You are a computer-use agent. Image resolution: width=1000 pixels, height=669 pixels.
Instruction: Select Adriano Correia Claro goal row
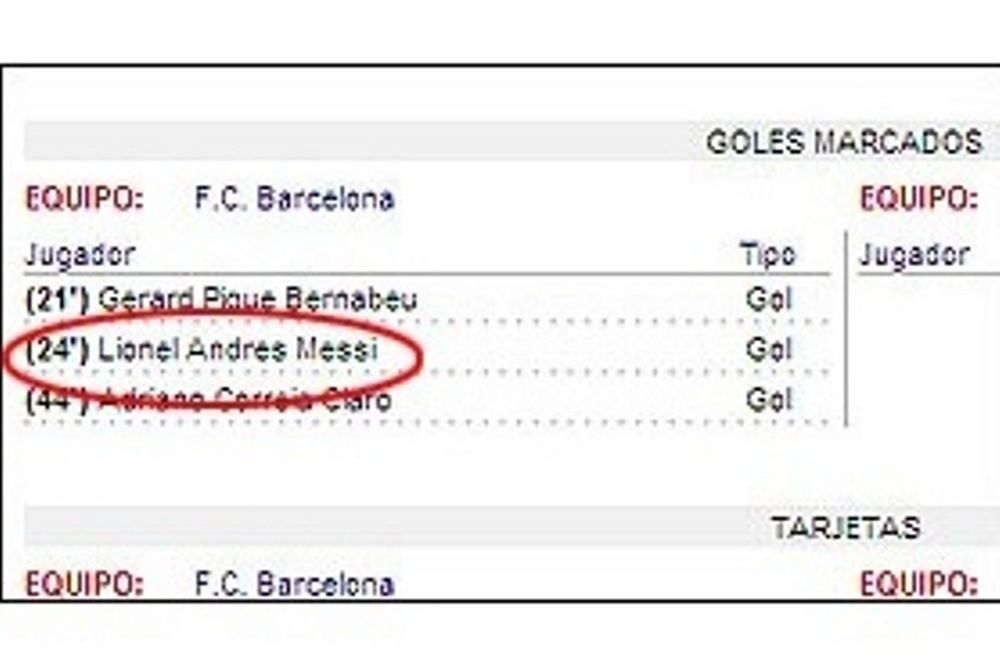click(x=426, y=400)
